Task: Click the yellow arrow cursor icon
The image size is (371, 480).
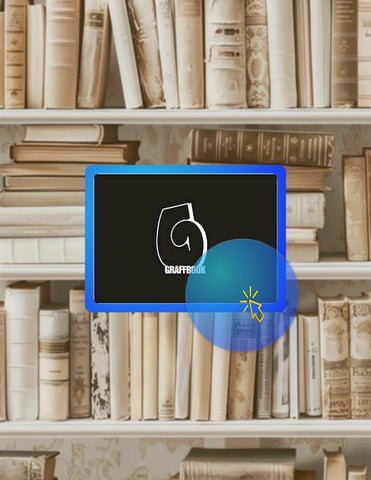Action: [x=253, y=306]
